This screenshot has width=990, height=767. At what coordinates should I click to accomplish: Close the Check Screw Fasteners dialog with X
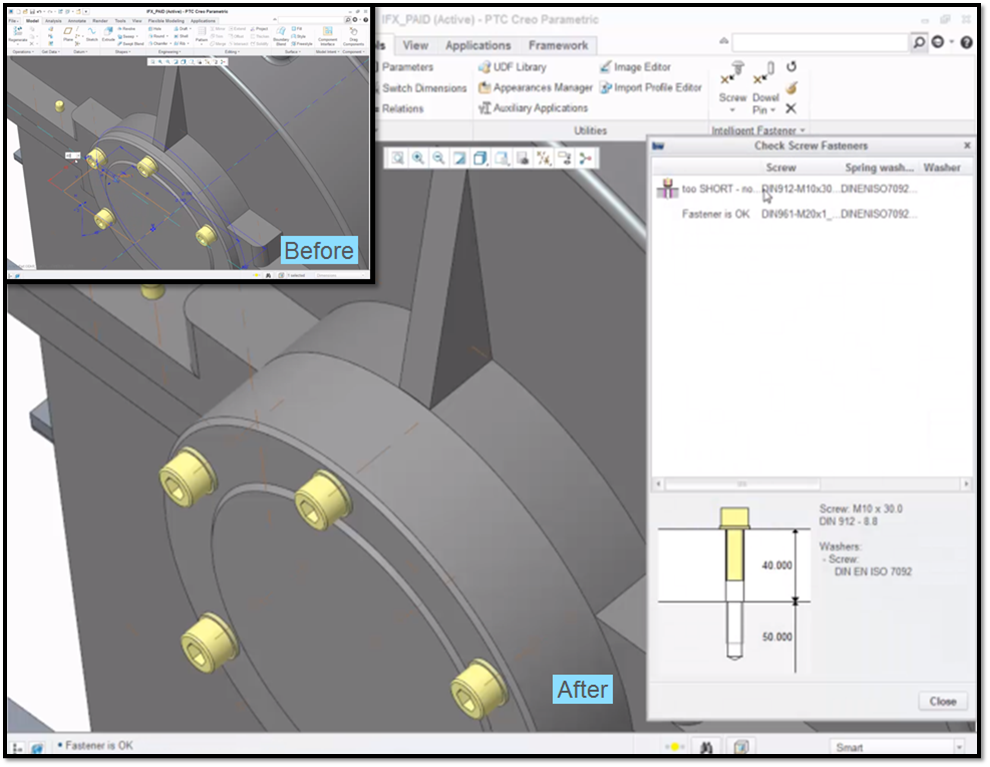click(x=967, y=146)
